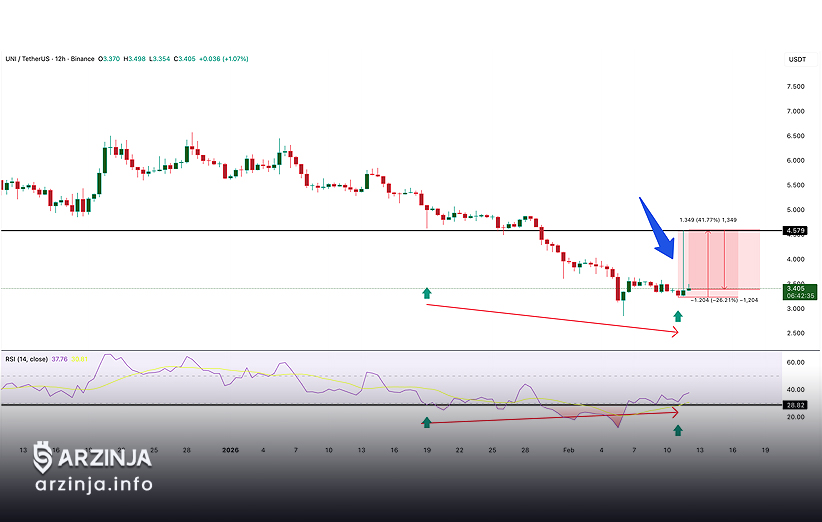Click the green arrow under RSI at Jan 19

427,422
